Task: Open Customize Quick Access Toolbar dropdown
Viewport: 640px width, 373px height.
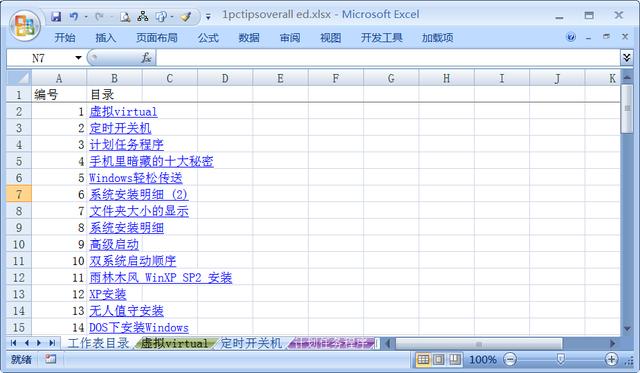Action: pyautogui.click(x=208, y=17)
